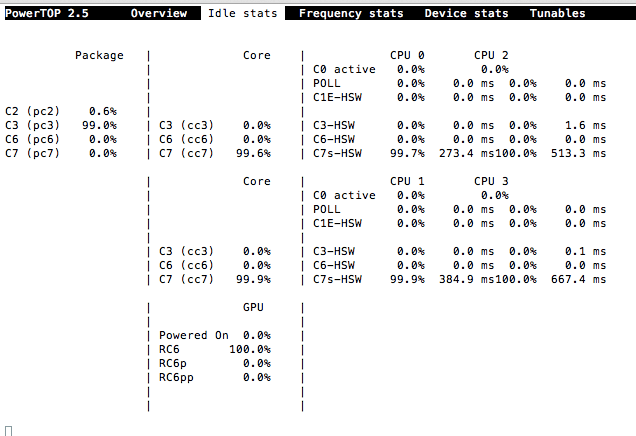Switch to the Overview tab

coord(158,13)
